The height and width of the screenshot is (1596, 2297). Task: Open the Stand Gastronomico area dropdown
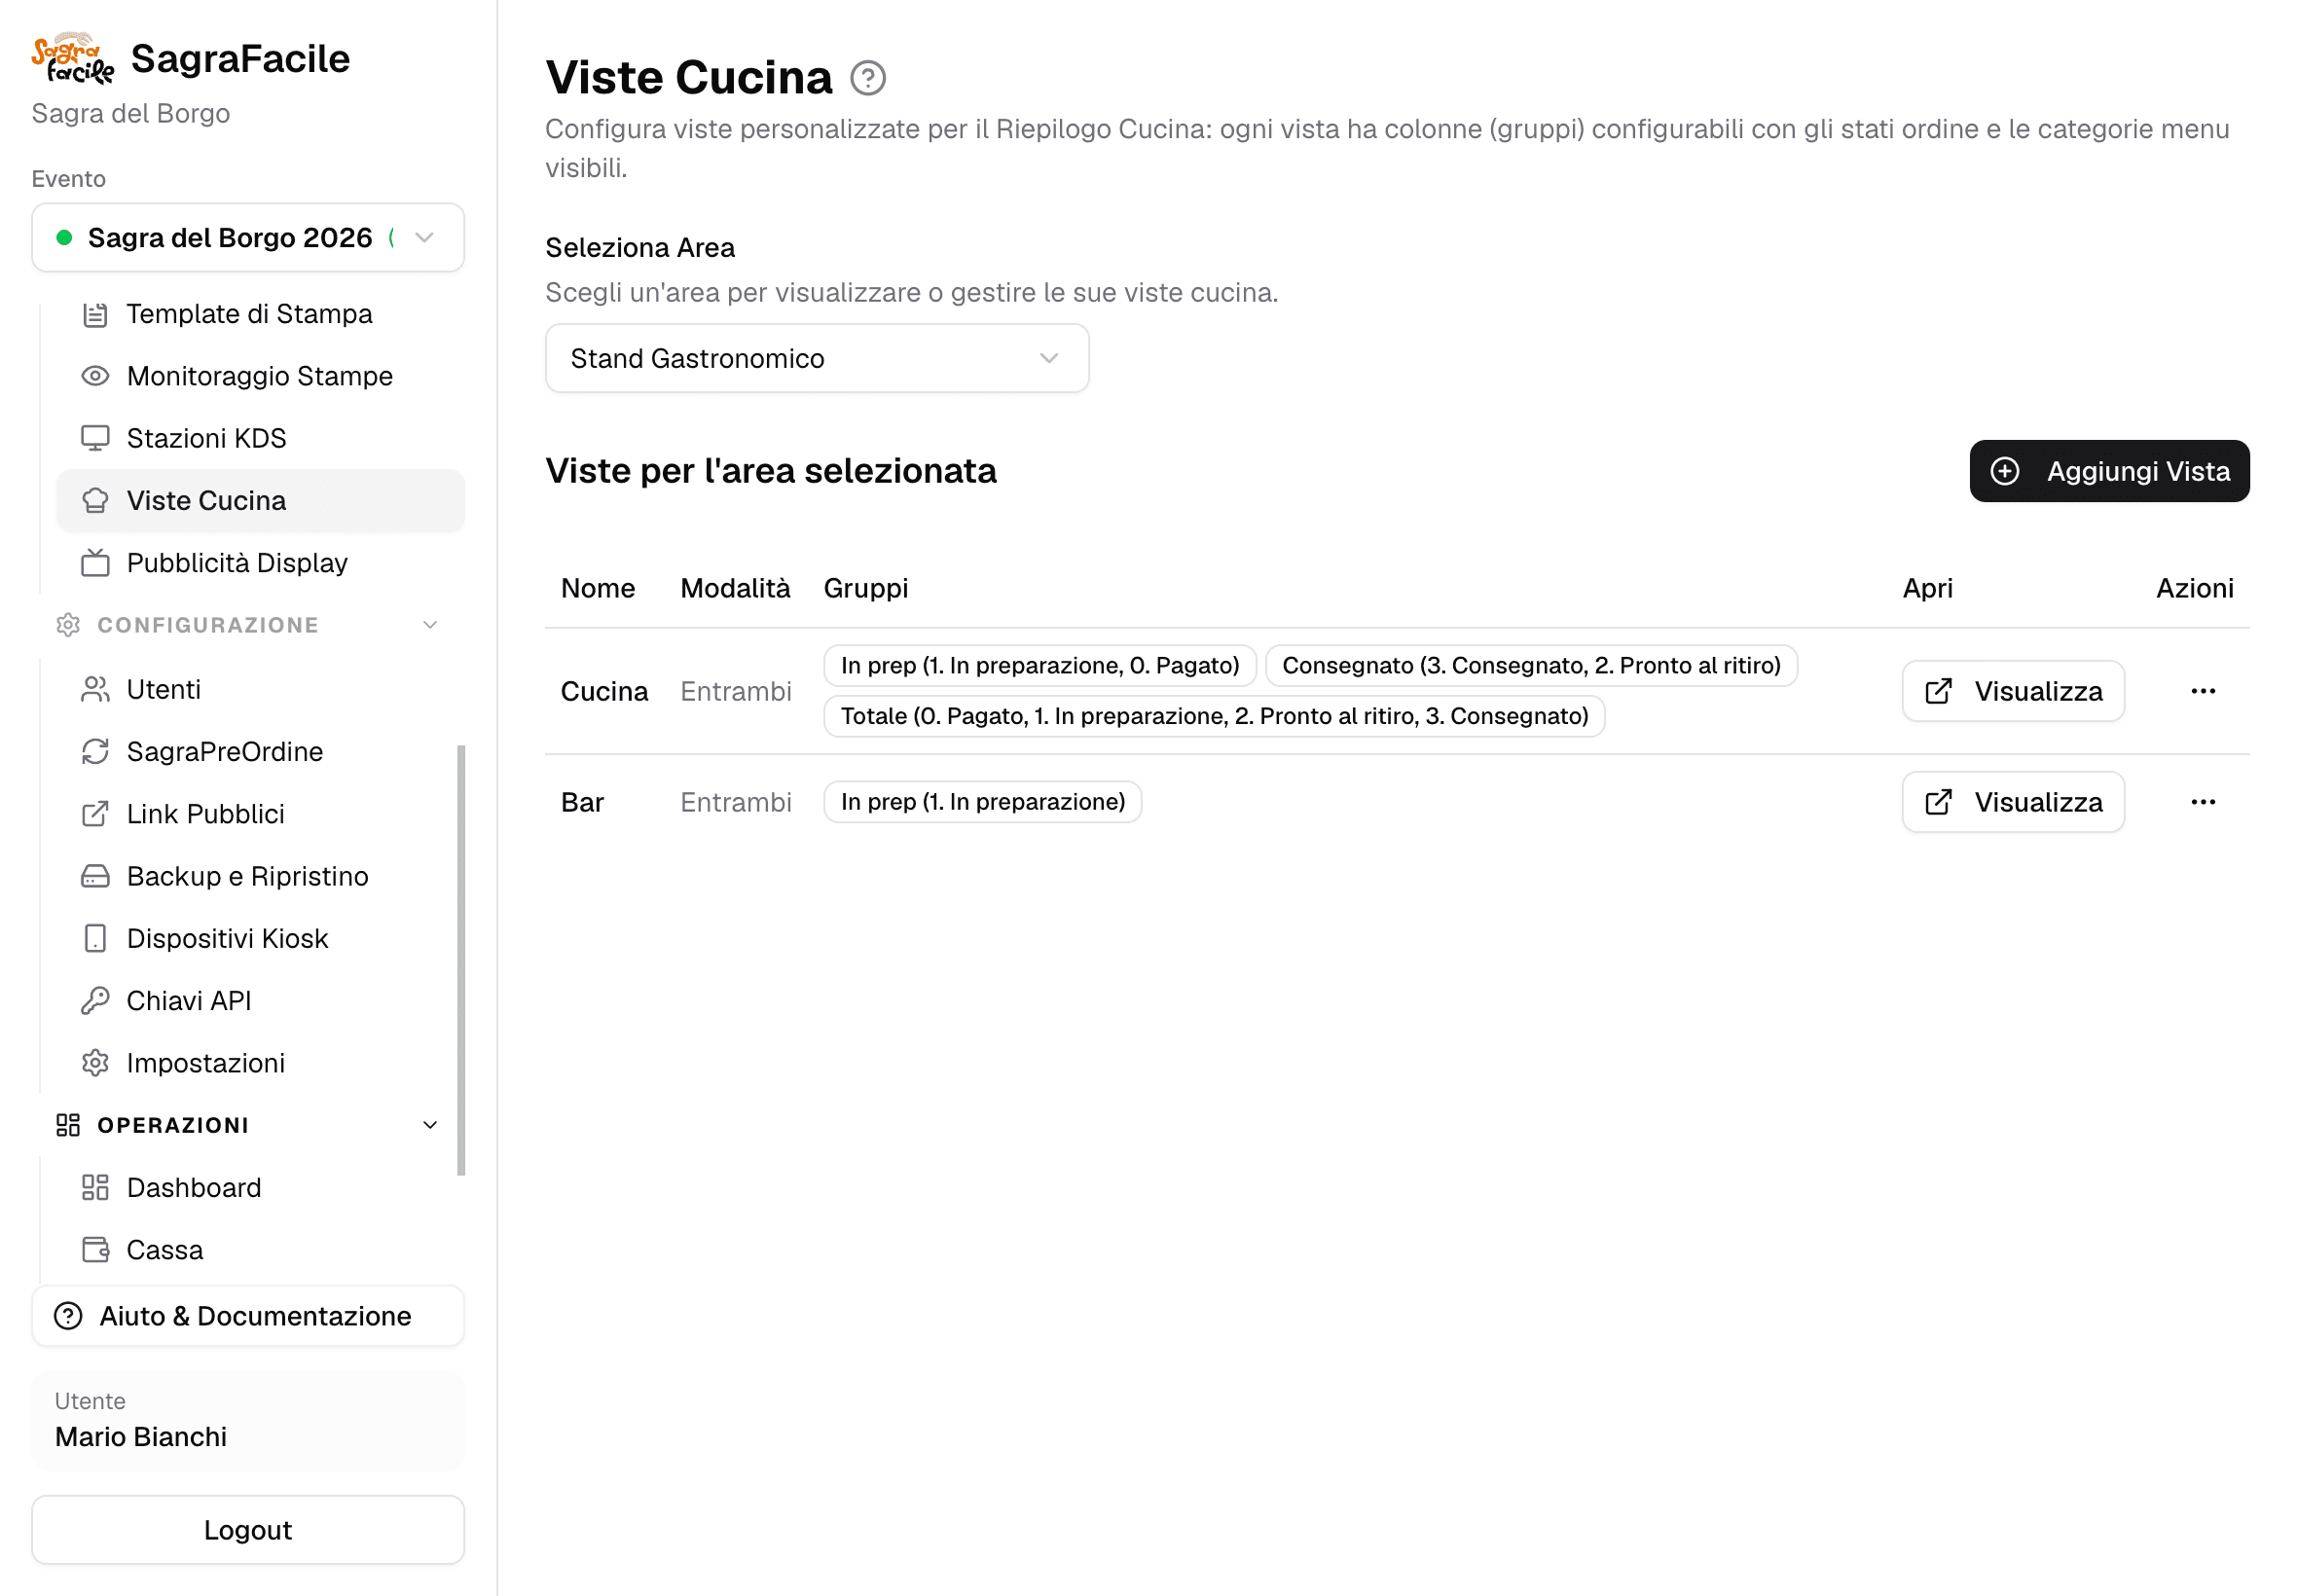816,358
